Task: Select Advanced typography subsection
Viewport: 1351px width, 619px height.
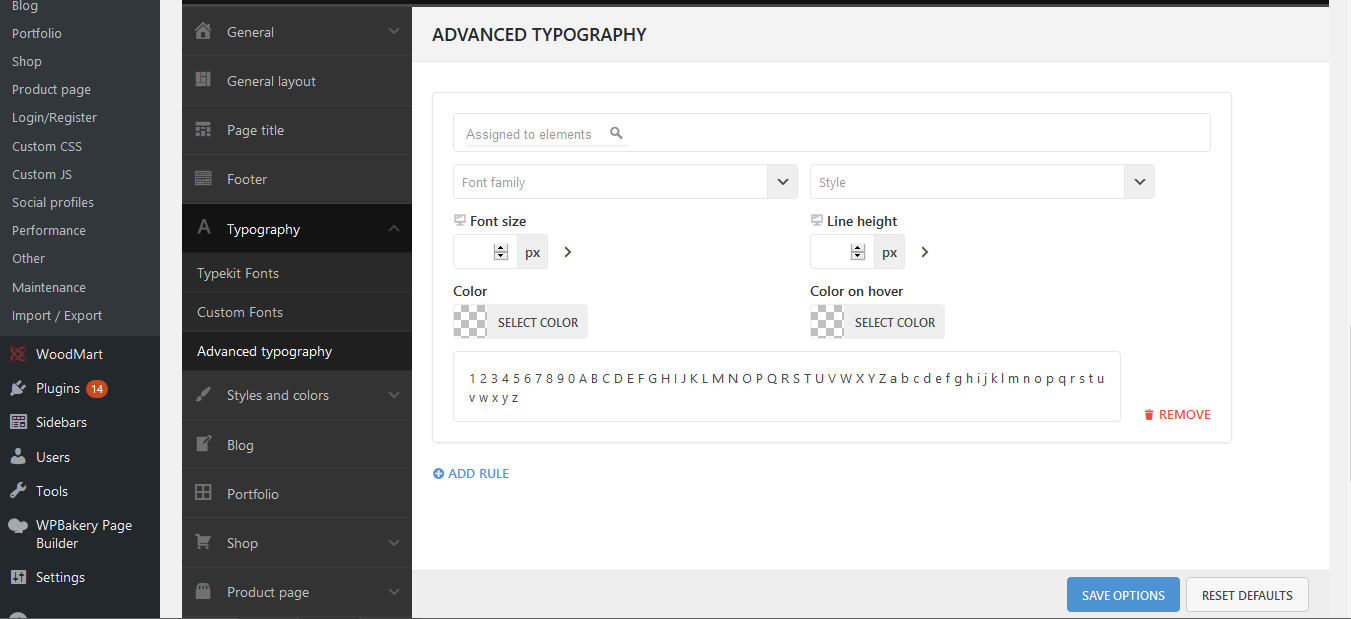Action: (296, 351)
